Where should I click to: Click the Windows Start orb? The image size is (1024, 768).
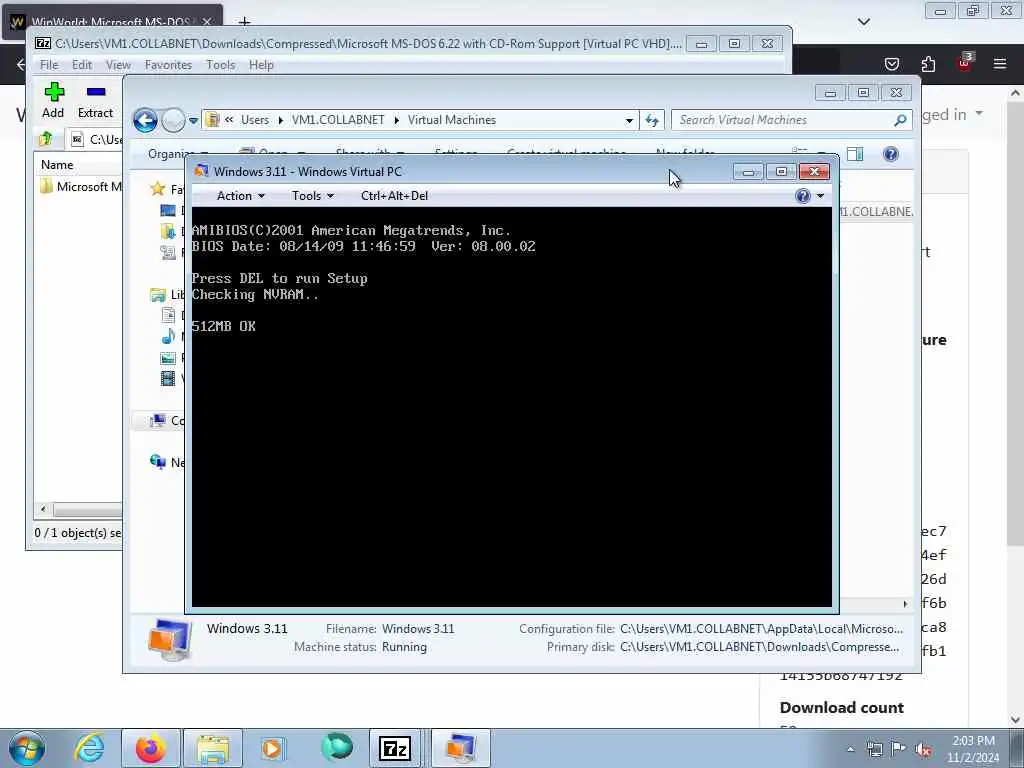[27, 748]
